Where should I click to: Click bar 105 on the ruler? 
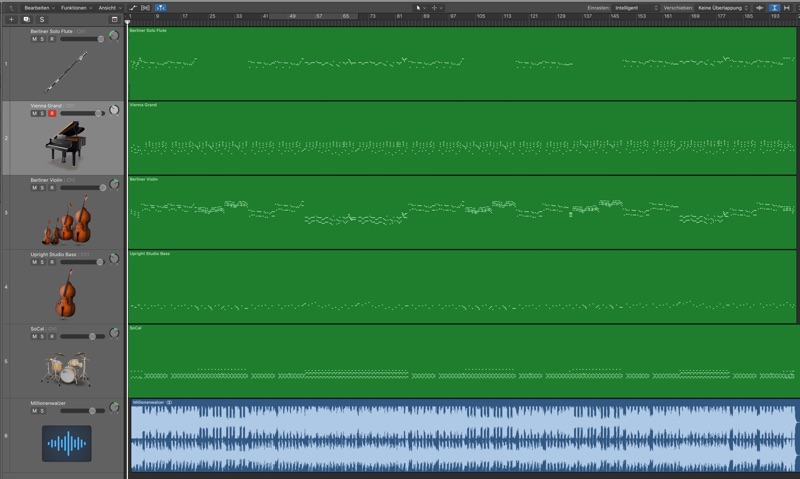(x=481, y=16)
